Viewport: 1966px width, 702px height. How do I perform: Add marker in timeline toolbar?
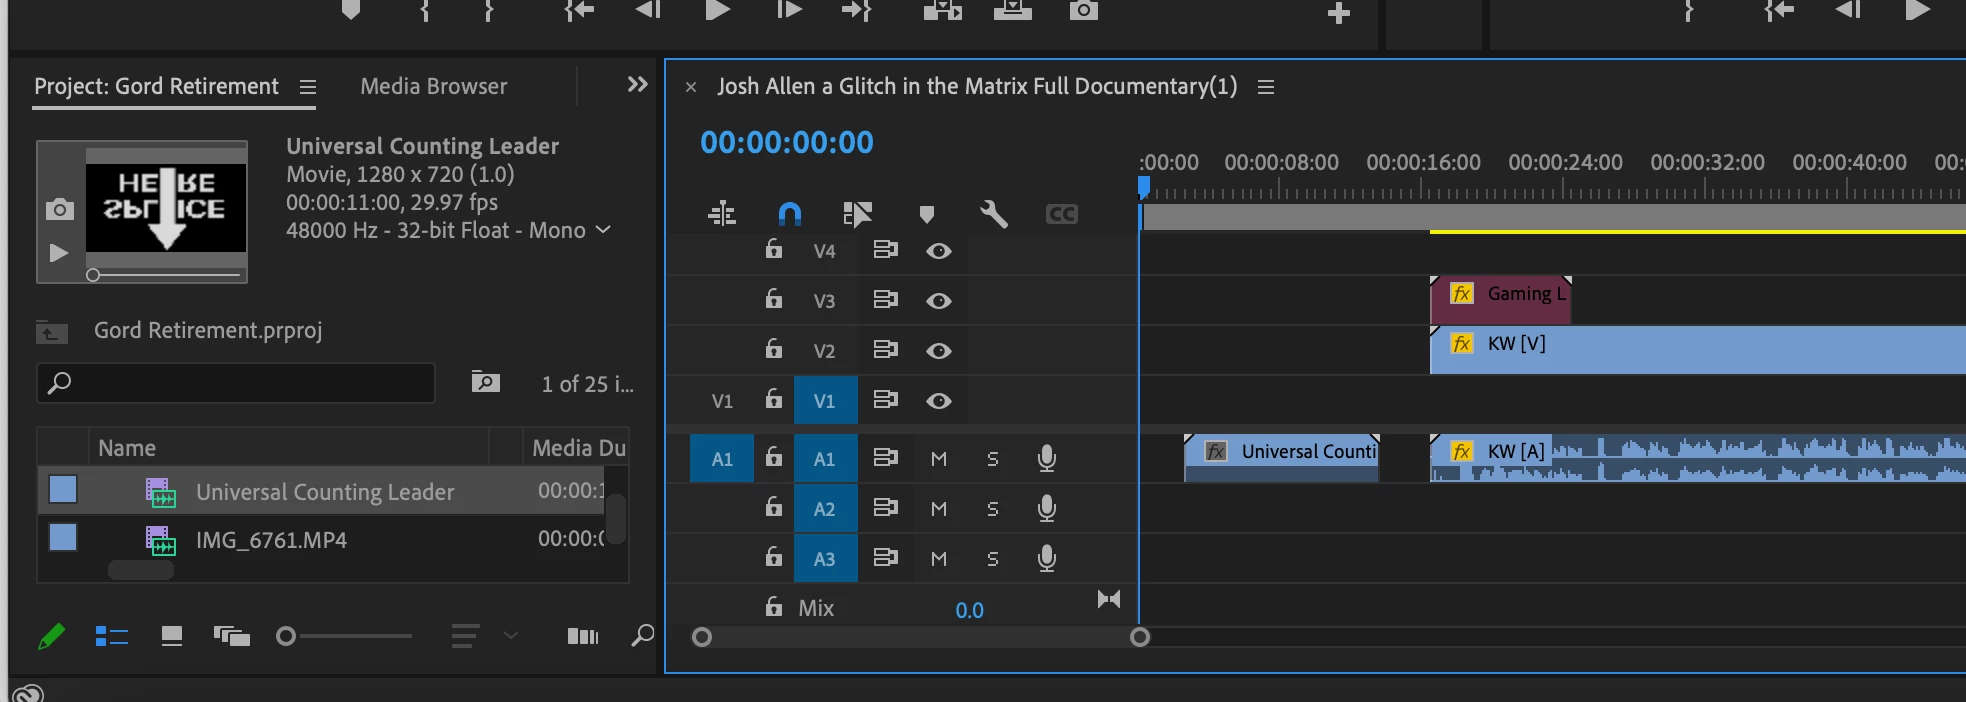pyautogui.click(x=926, y=214)
